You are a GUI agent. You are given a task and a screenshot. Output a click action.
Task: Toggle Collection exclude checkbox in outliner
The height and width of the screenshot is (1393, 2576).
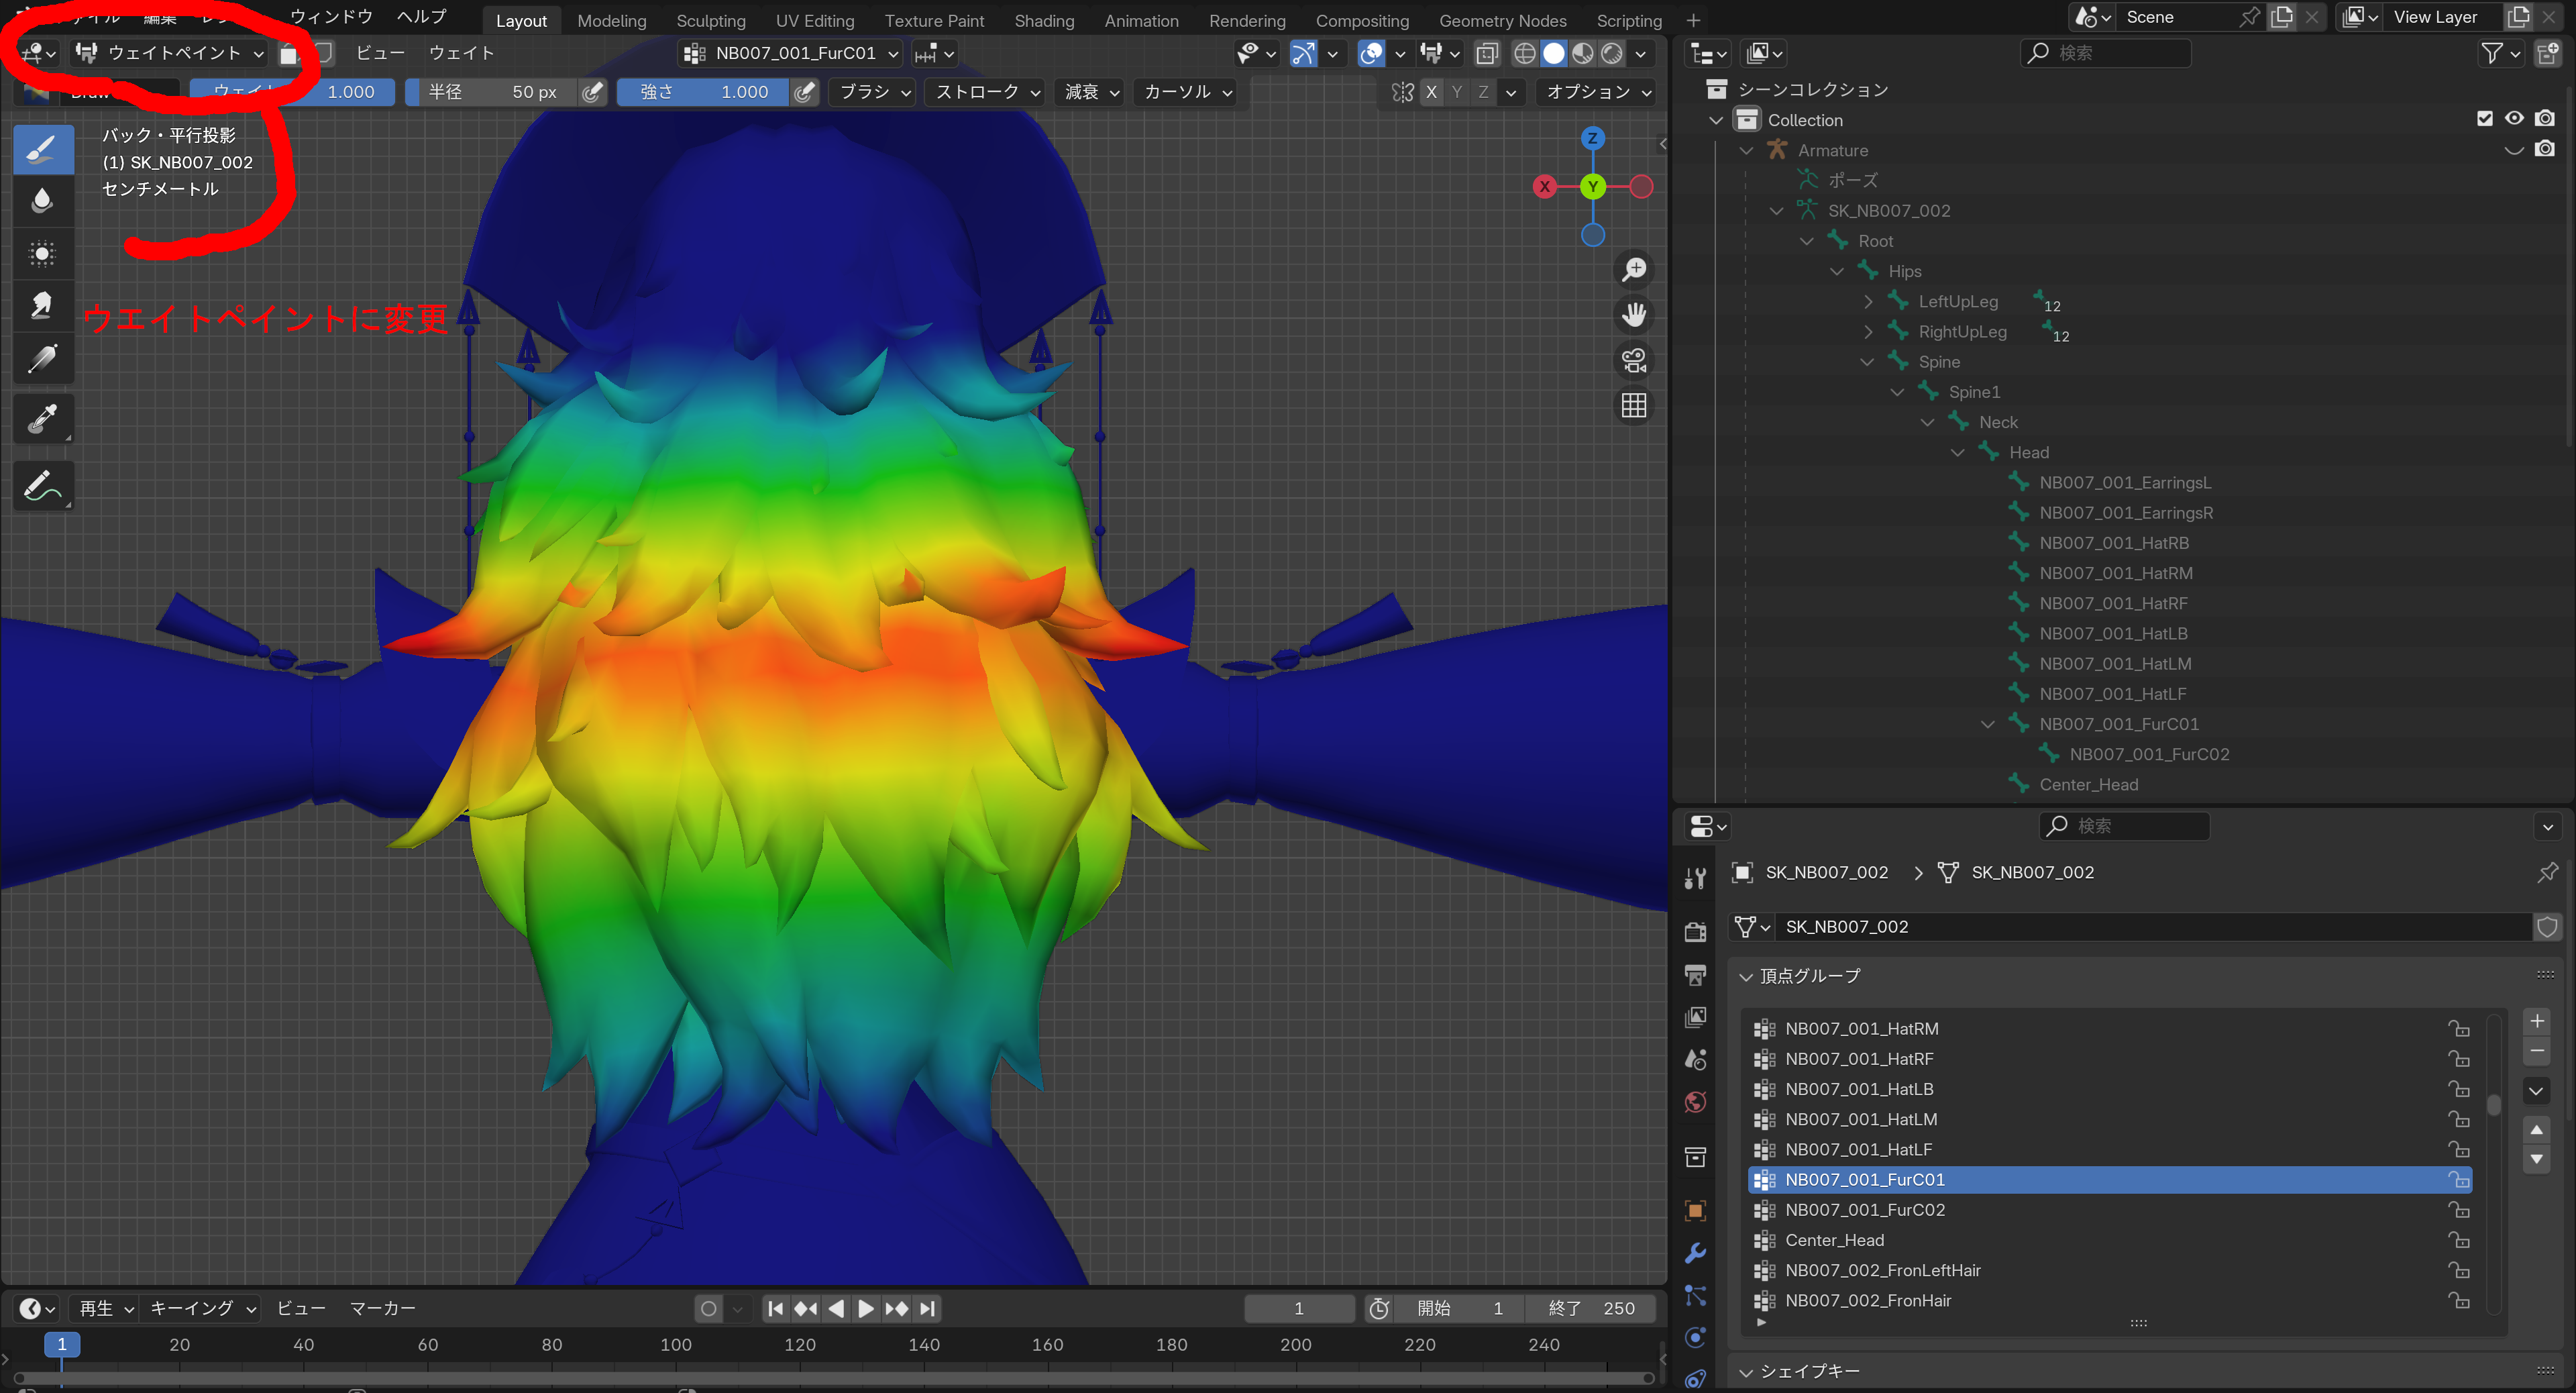[x=2484, y=119]
